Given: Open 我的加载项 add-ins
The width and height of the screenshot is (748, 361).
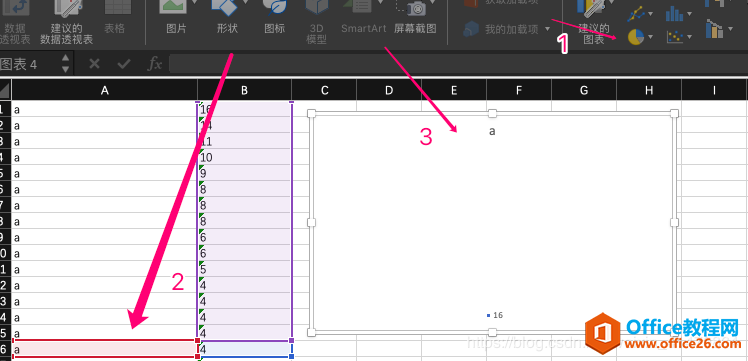Looking at the screenshot, I should click(508, 30).
